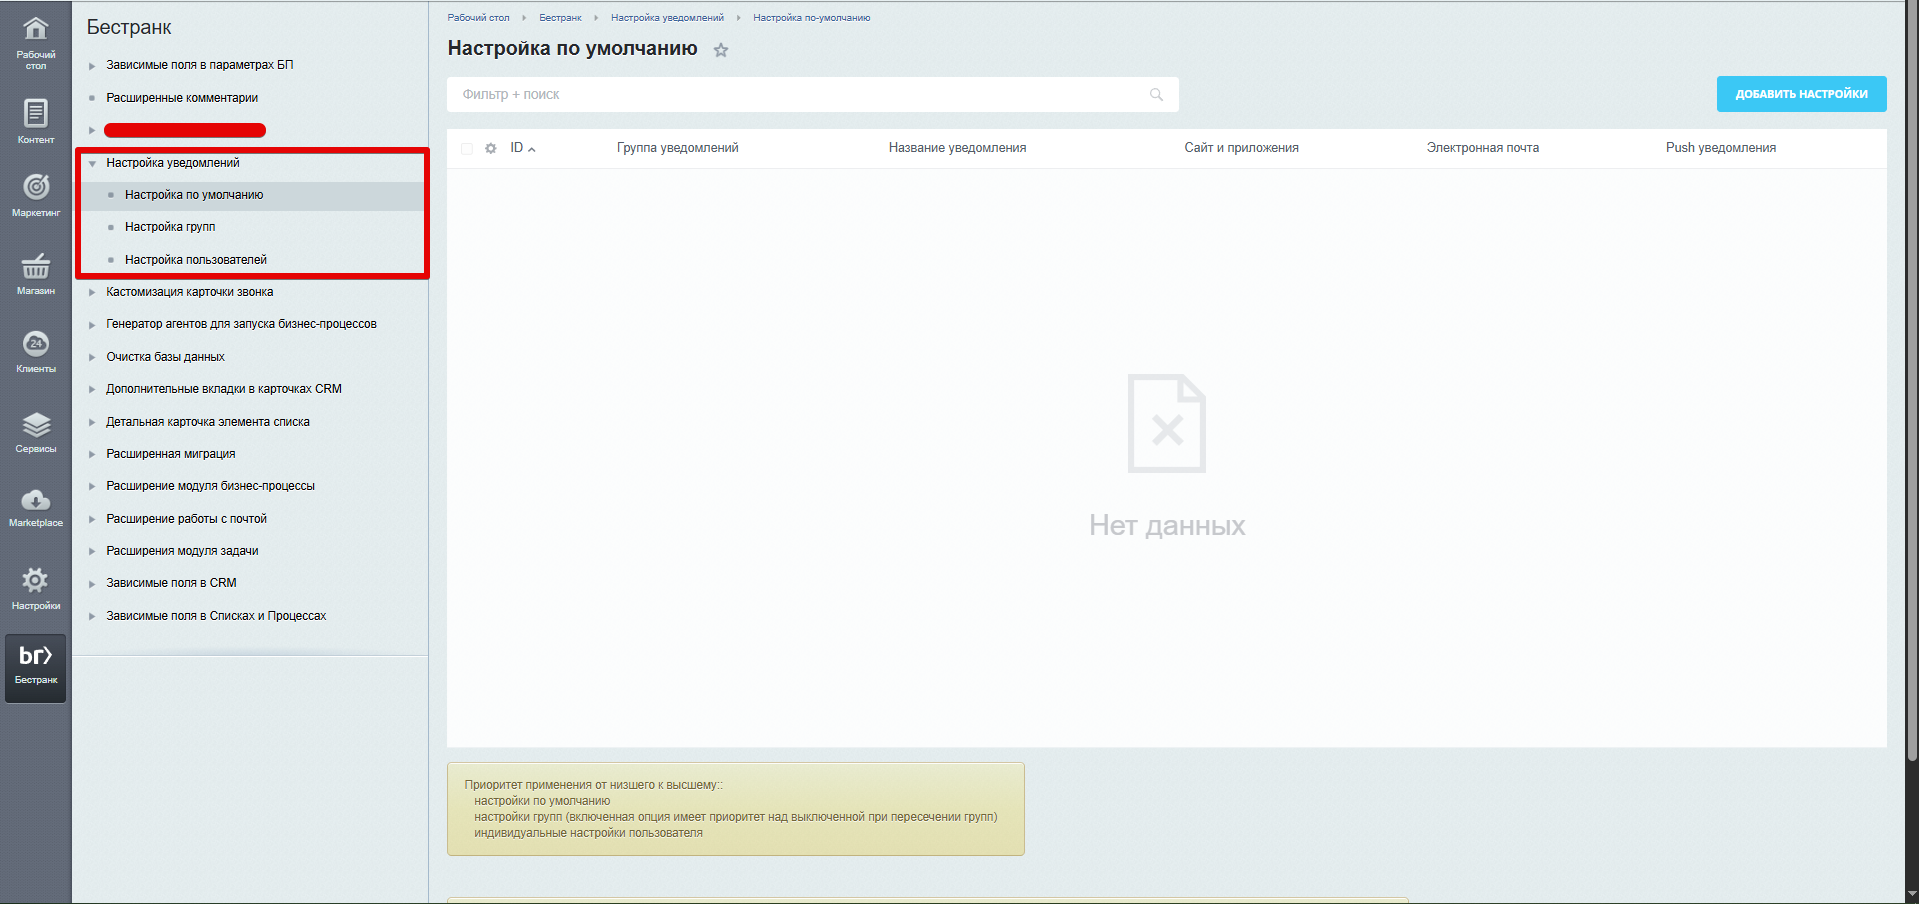Expand Кастомизация карточки звонка tree node
The image size is (1919, 904).
point(92,292)
